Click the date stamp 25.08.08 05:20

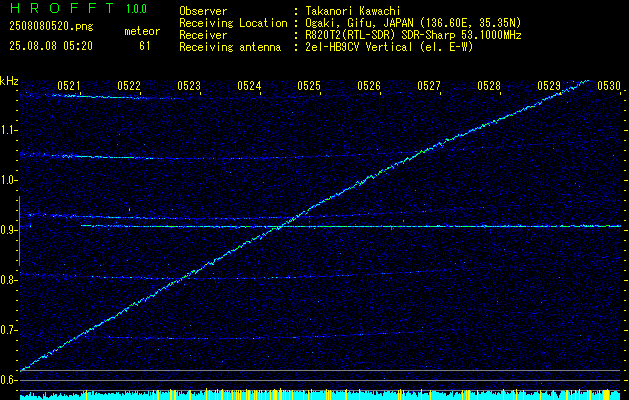pos(51,46)
